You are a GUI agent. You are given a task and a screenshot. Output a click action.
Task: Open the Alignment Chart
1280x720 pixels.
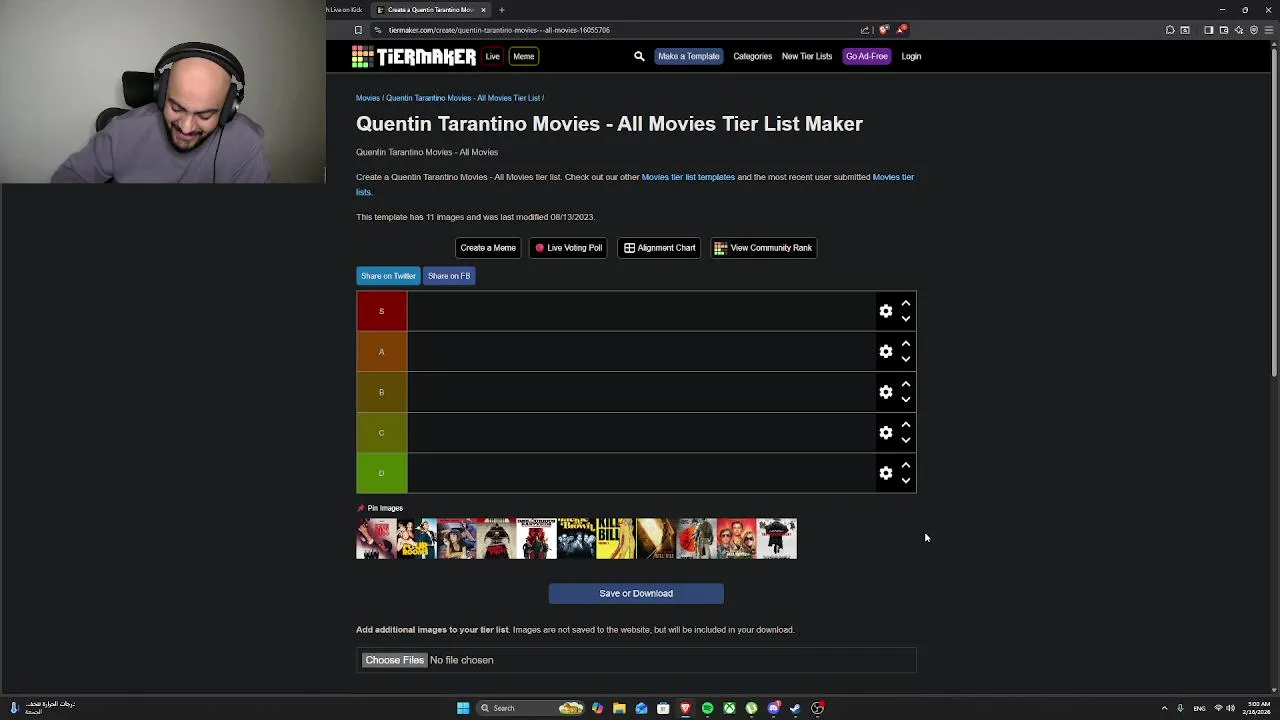point(659,248)
